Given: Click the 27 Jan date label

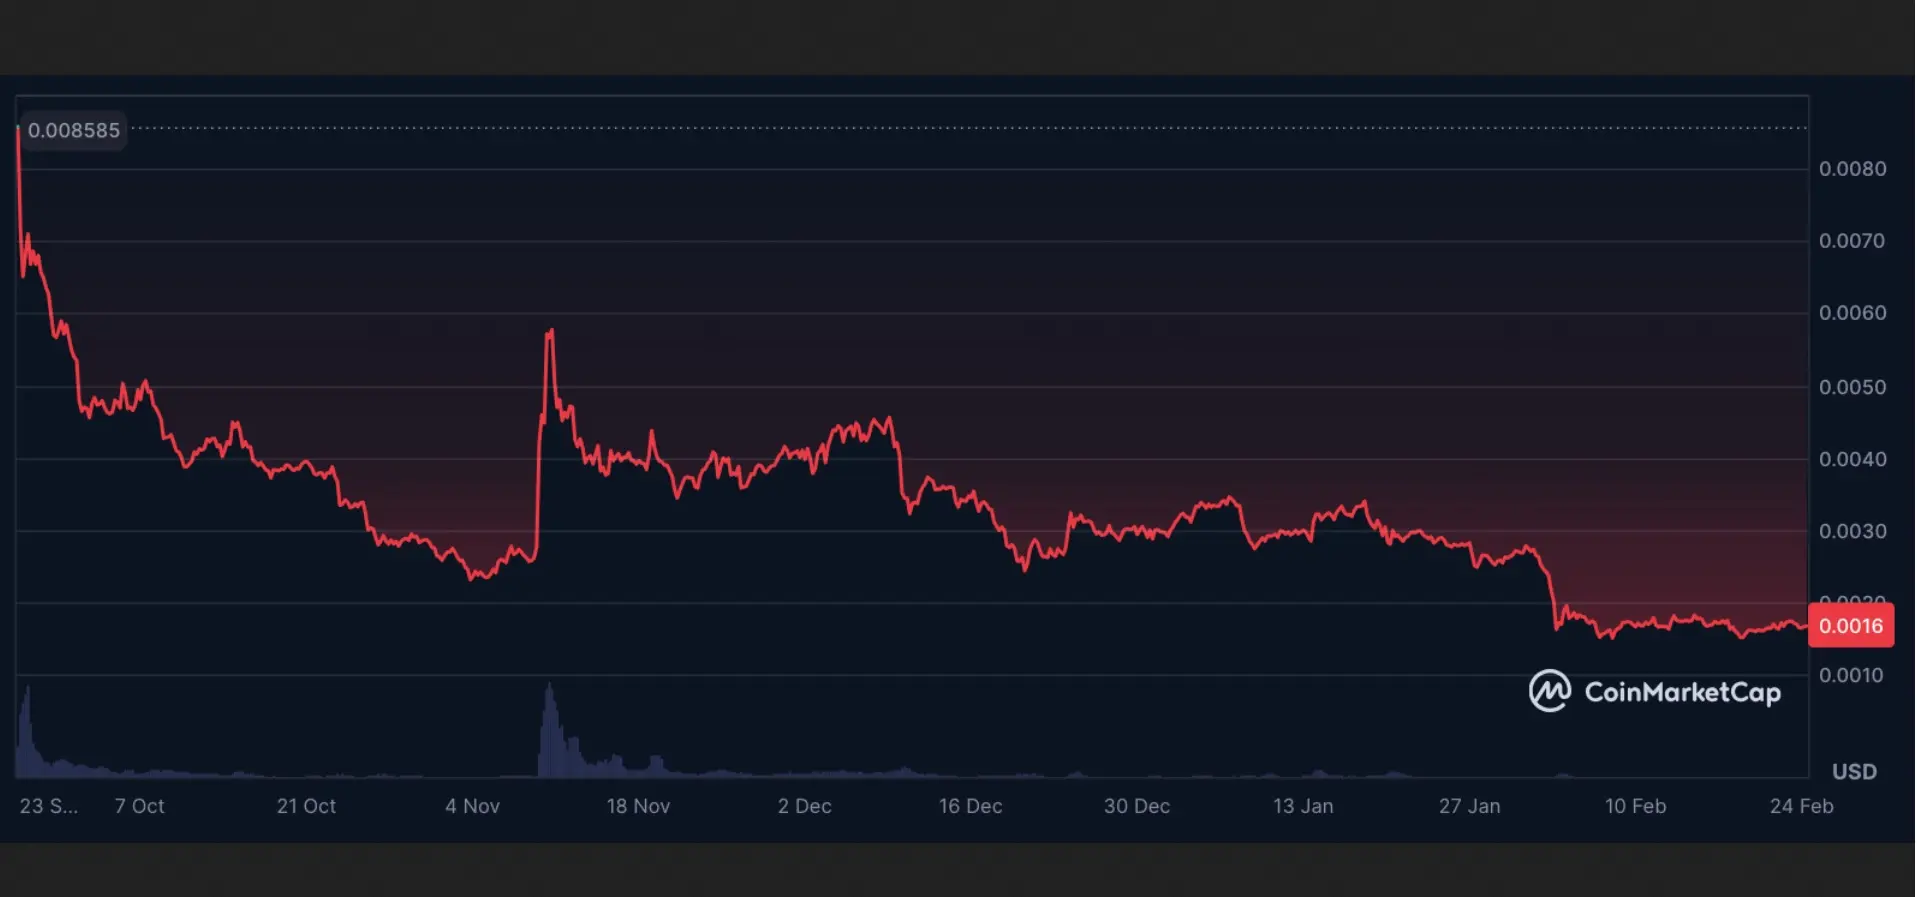Looking at the screenshot, I should (1469, 806).
